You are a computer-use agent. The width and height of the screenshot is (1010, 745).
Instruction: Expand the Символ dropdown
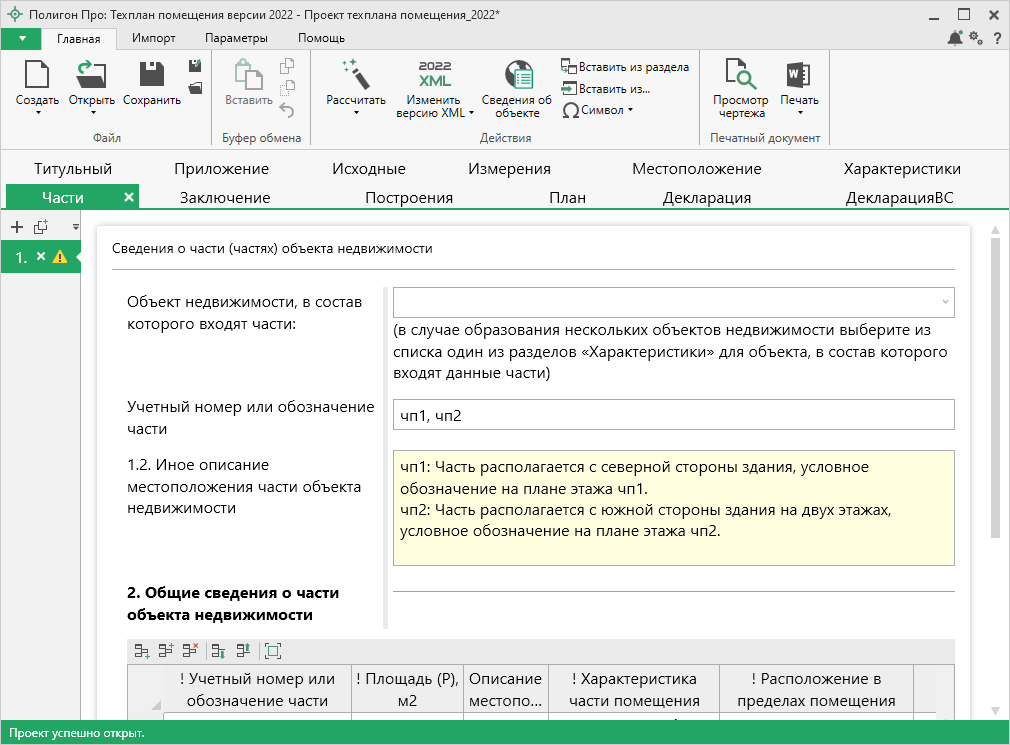(630, 110)
